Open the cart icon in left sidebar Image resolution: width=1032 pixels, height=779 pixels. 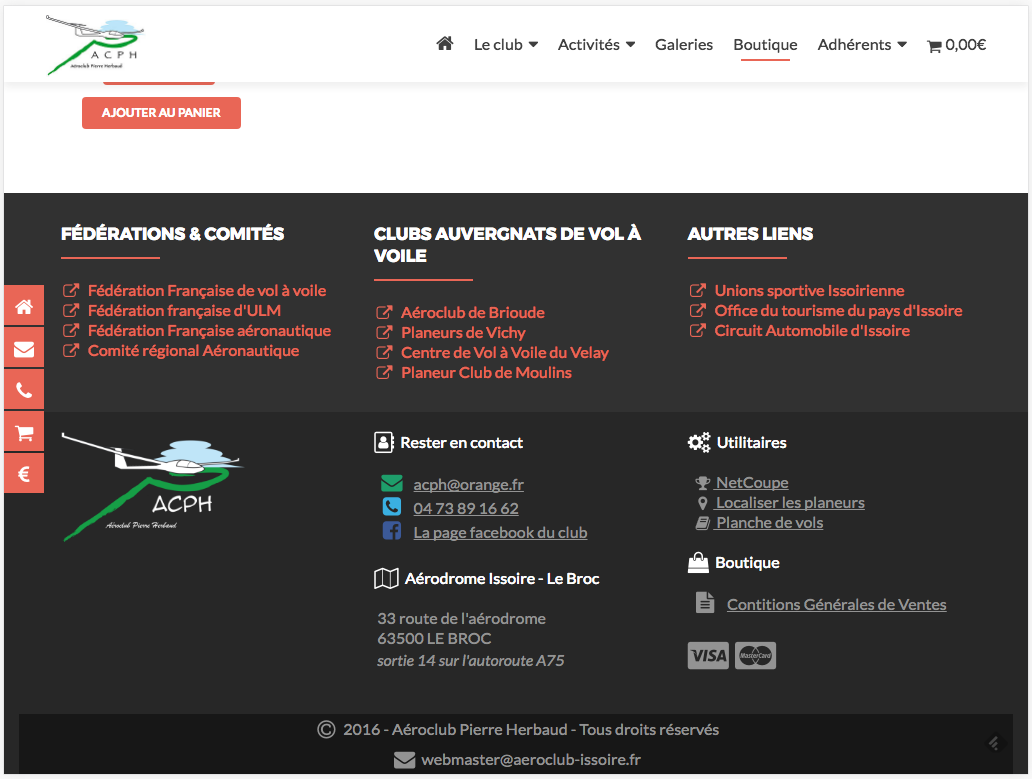pos(24,433)
